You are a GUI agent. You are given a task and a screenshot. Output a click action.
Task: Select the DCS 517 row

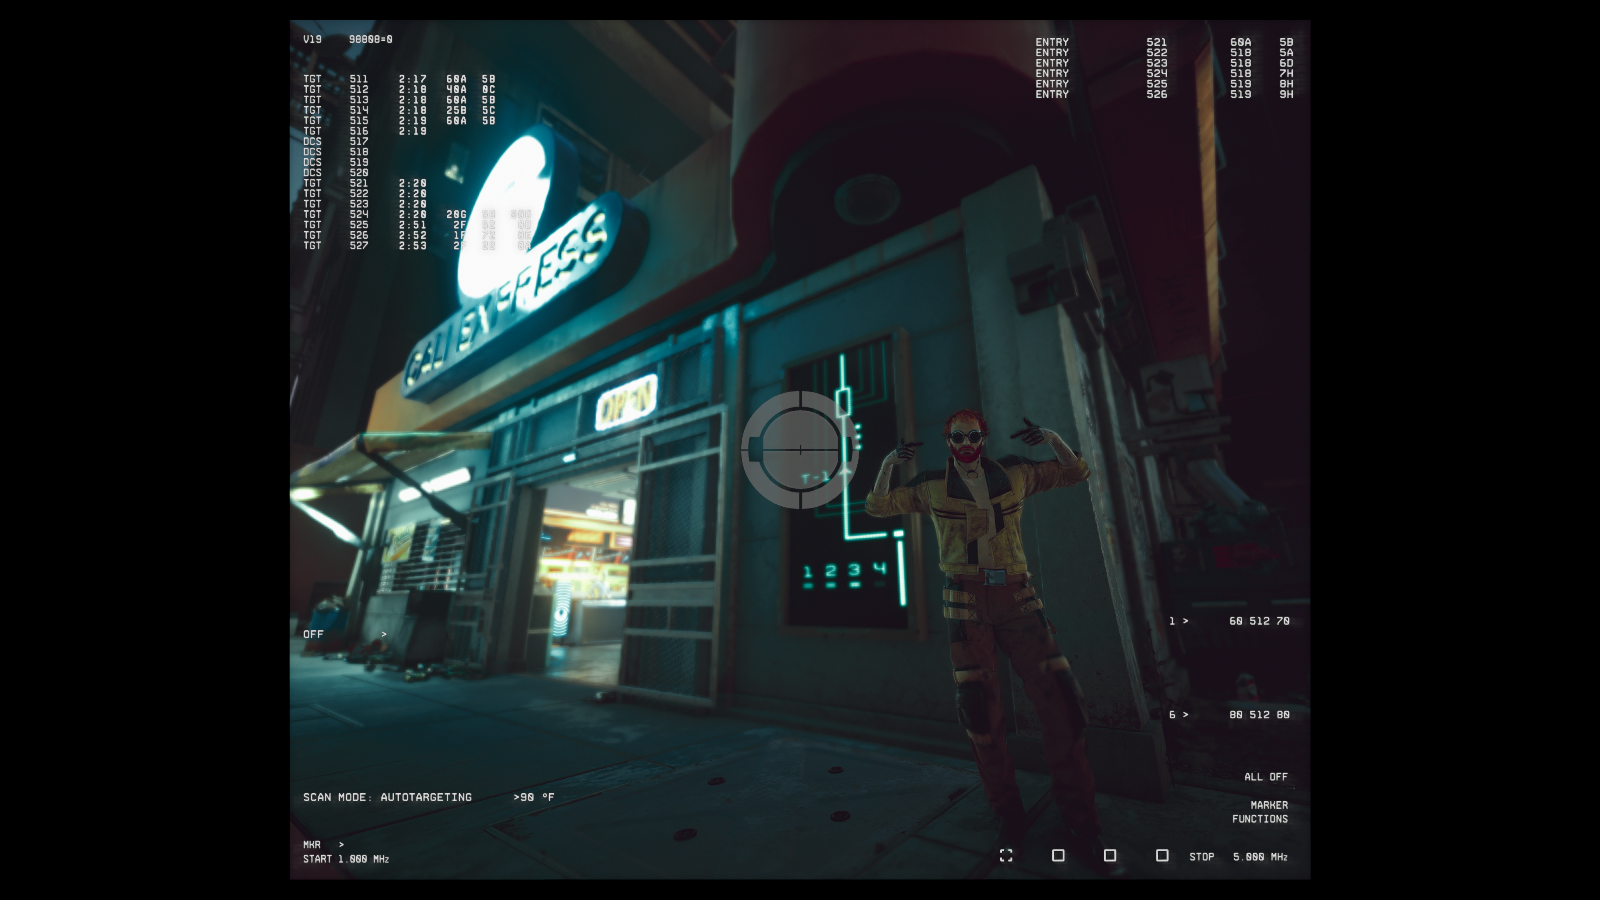[336, 141]
